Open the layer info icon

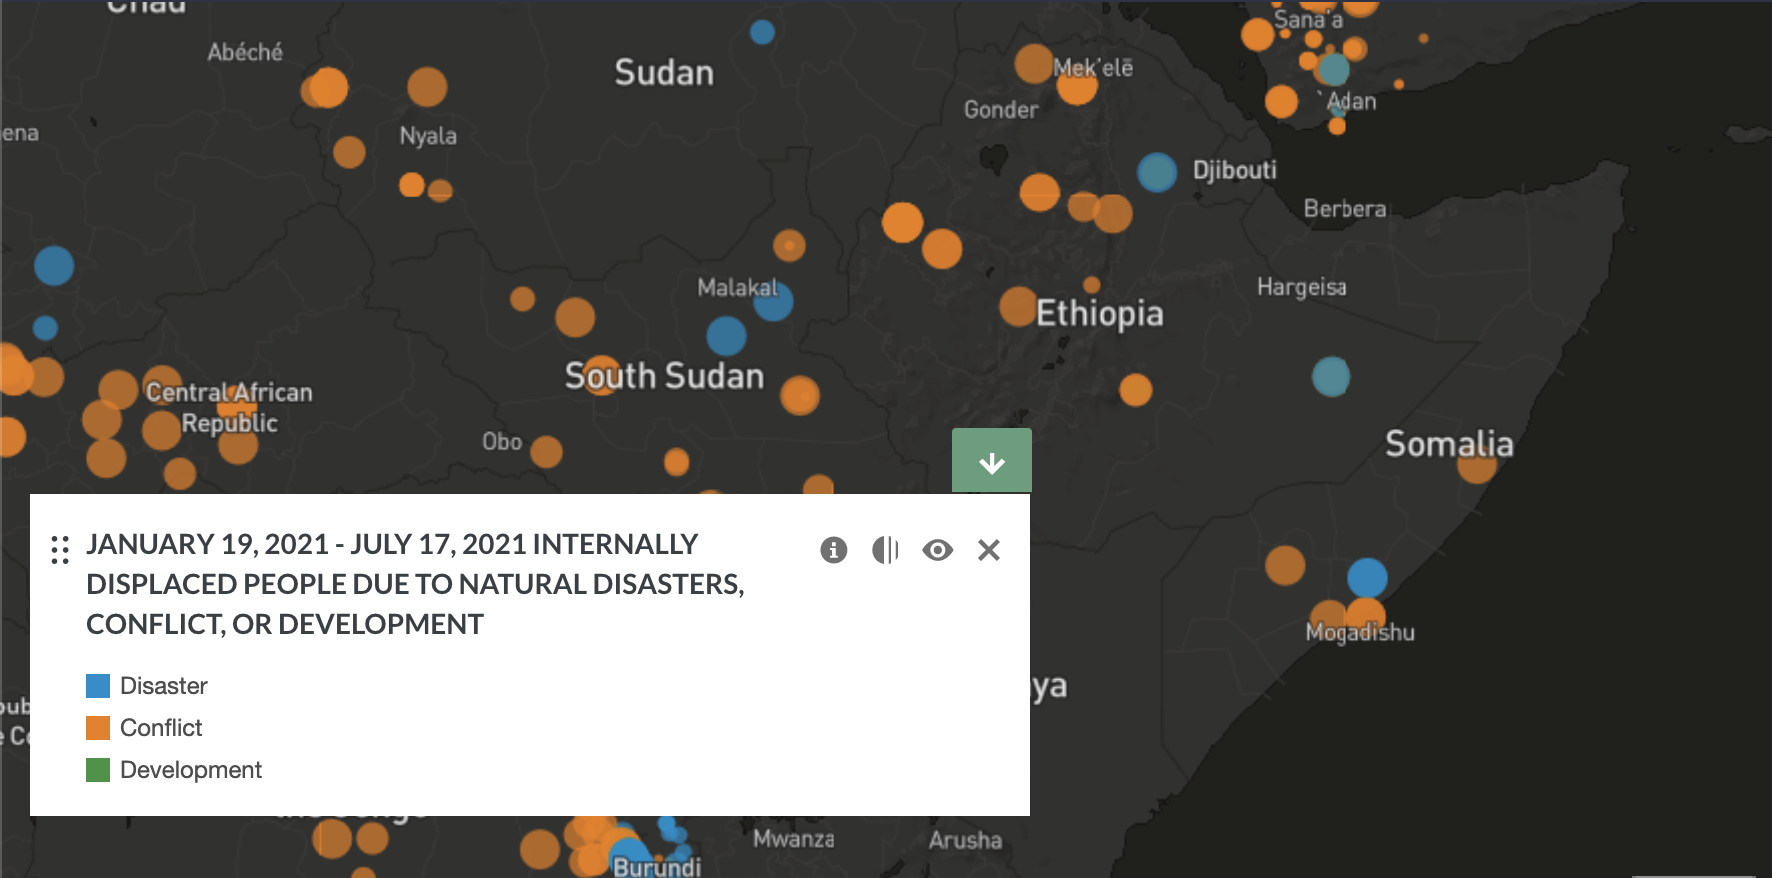[833, 550]
